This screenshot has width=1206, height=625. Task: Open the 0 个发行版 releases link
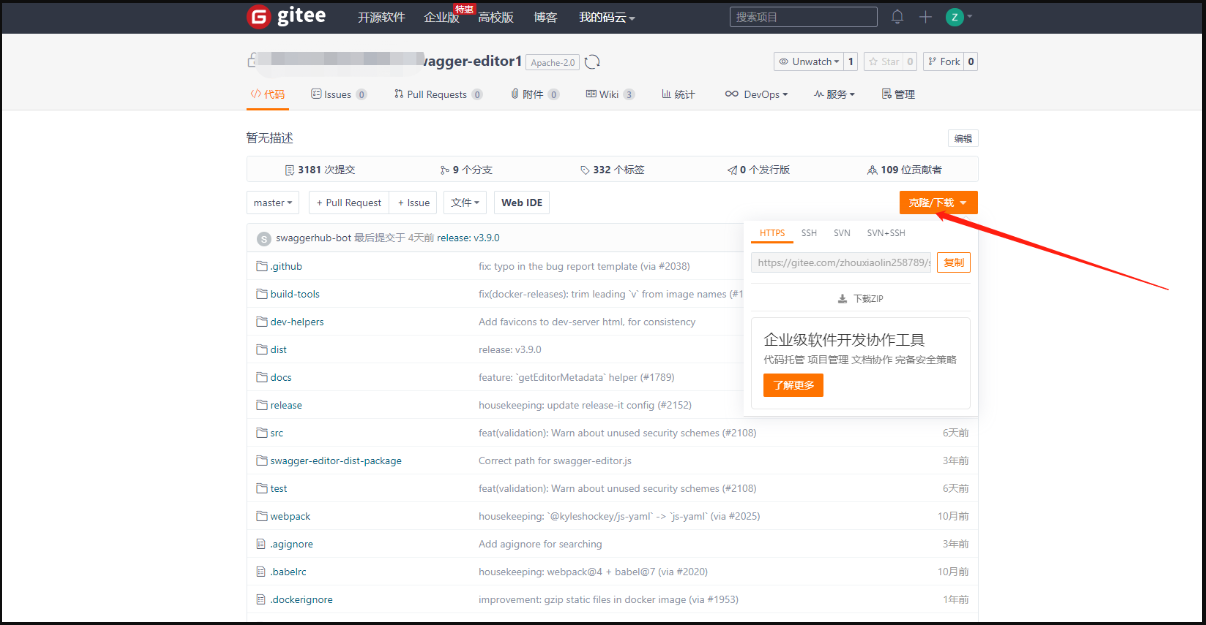759,170
